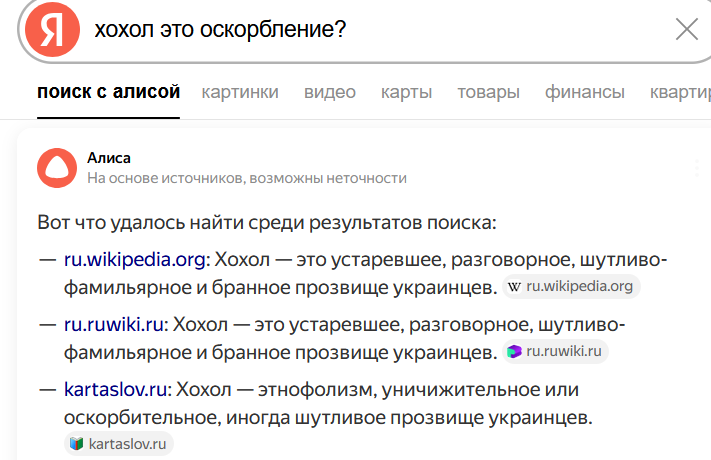
Task: Open the 'товары' tab
Action: click(488, 93)
